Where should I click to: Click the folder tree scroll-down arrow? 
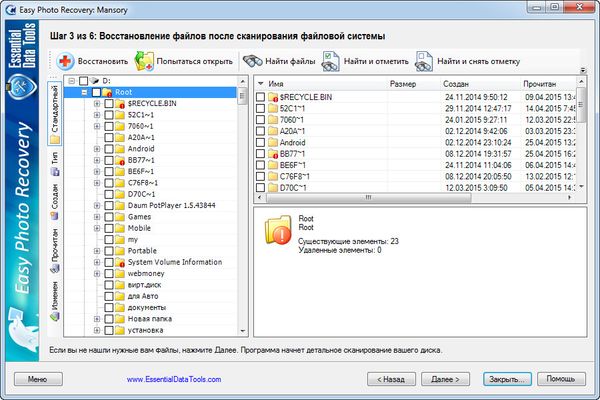coord(243,331)
